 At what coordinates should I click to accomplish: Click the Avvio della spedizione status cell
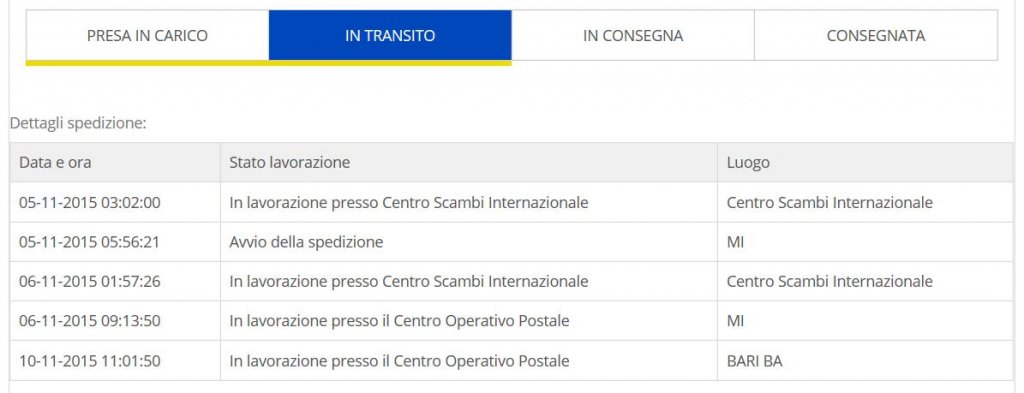(x=469, y=242)
